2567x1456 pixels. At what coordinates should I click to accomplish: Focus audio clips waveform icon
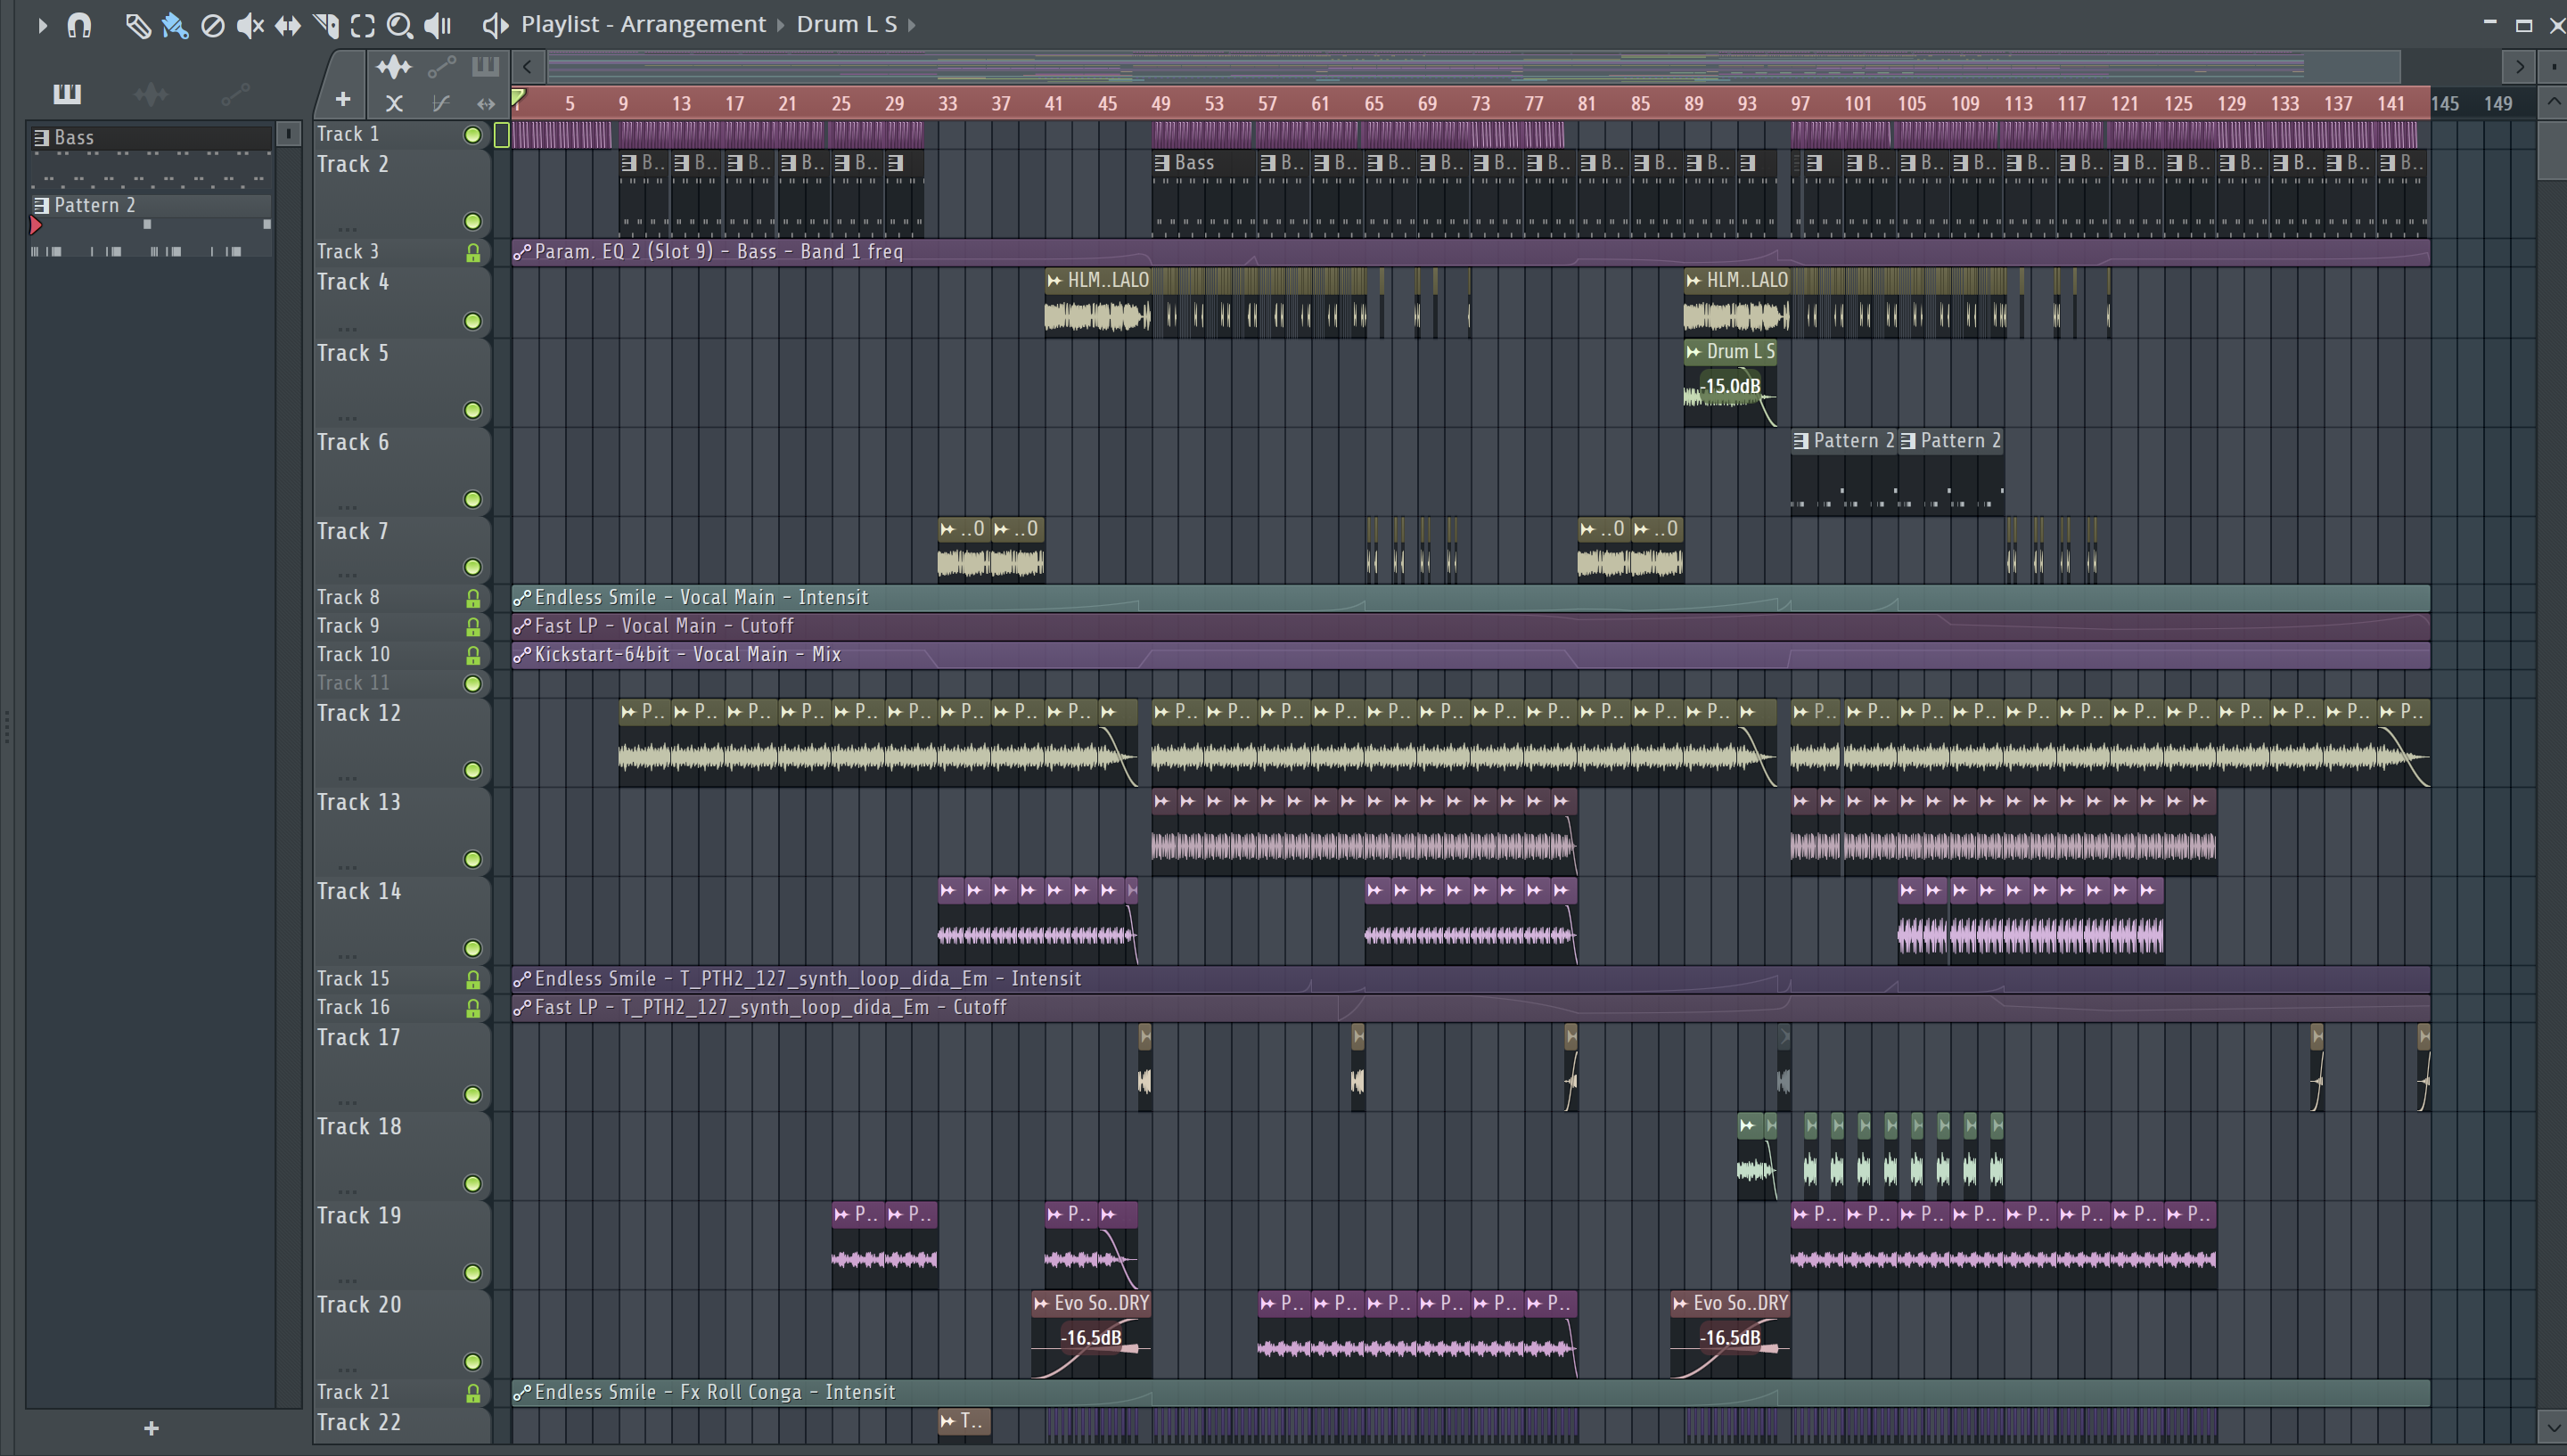tap(394, 67)
